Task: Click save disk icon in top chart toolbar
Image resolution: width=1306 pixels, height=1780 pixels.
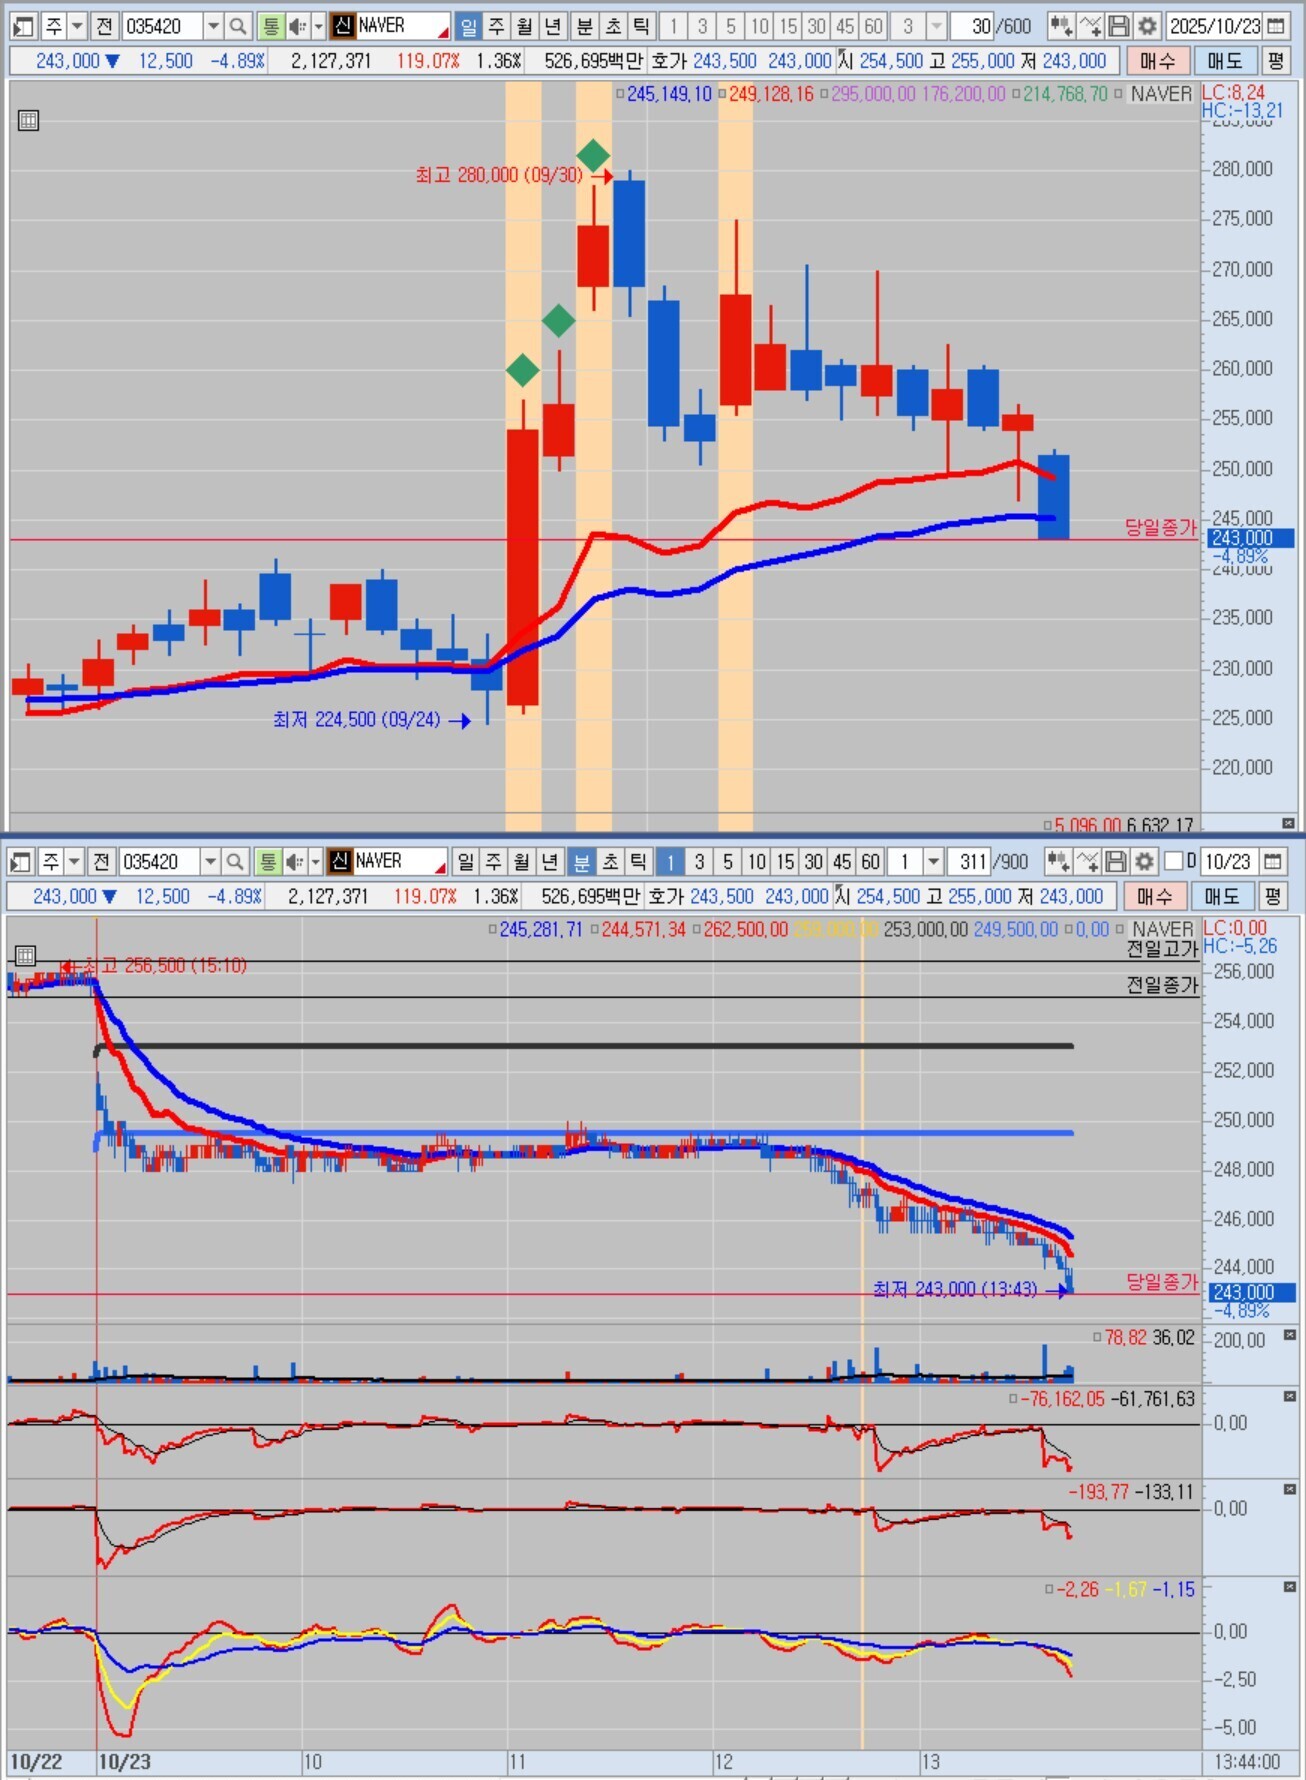Action: (1119, 26)
